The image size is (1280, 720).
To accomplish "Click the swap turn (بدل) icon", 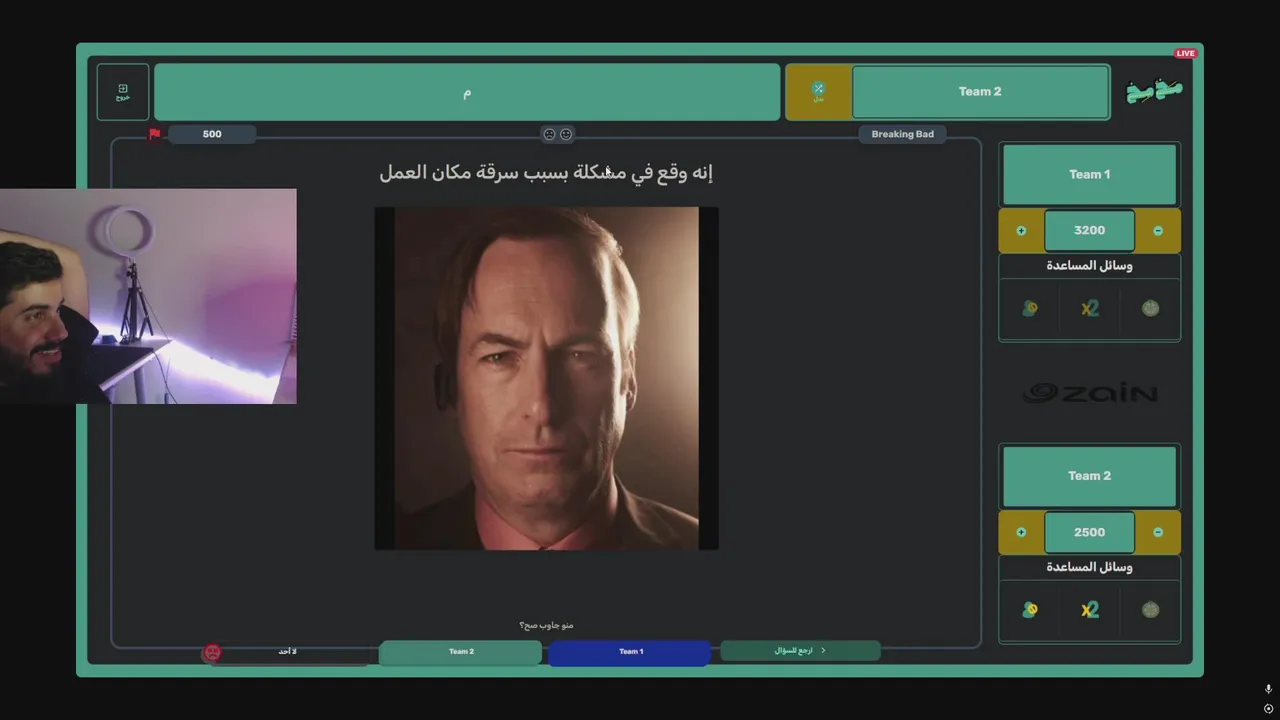I will tap(818, 92).
